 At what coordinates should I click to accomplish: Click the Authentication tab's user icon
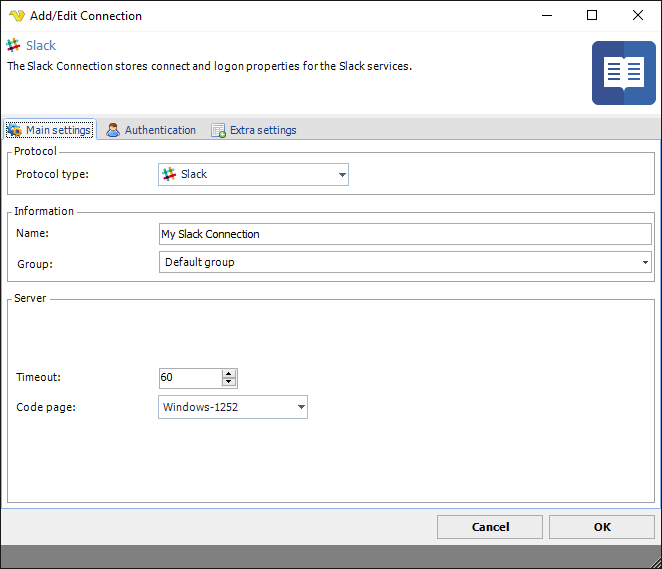point(114,130)
